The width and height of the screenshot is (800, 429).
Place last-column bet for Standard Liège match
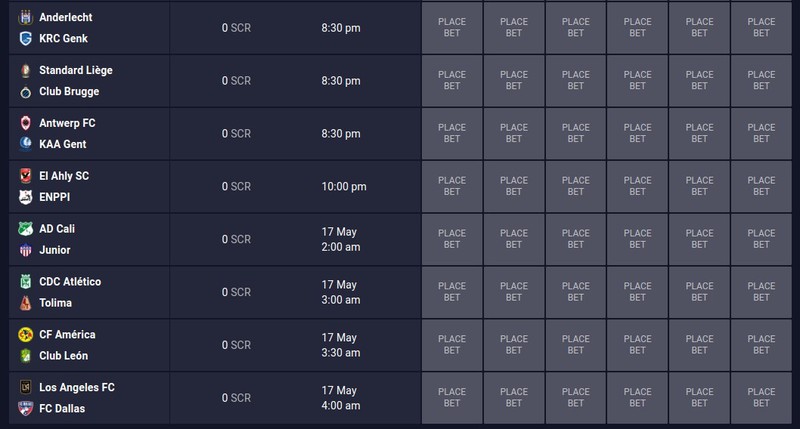[x=761, y=81]
